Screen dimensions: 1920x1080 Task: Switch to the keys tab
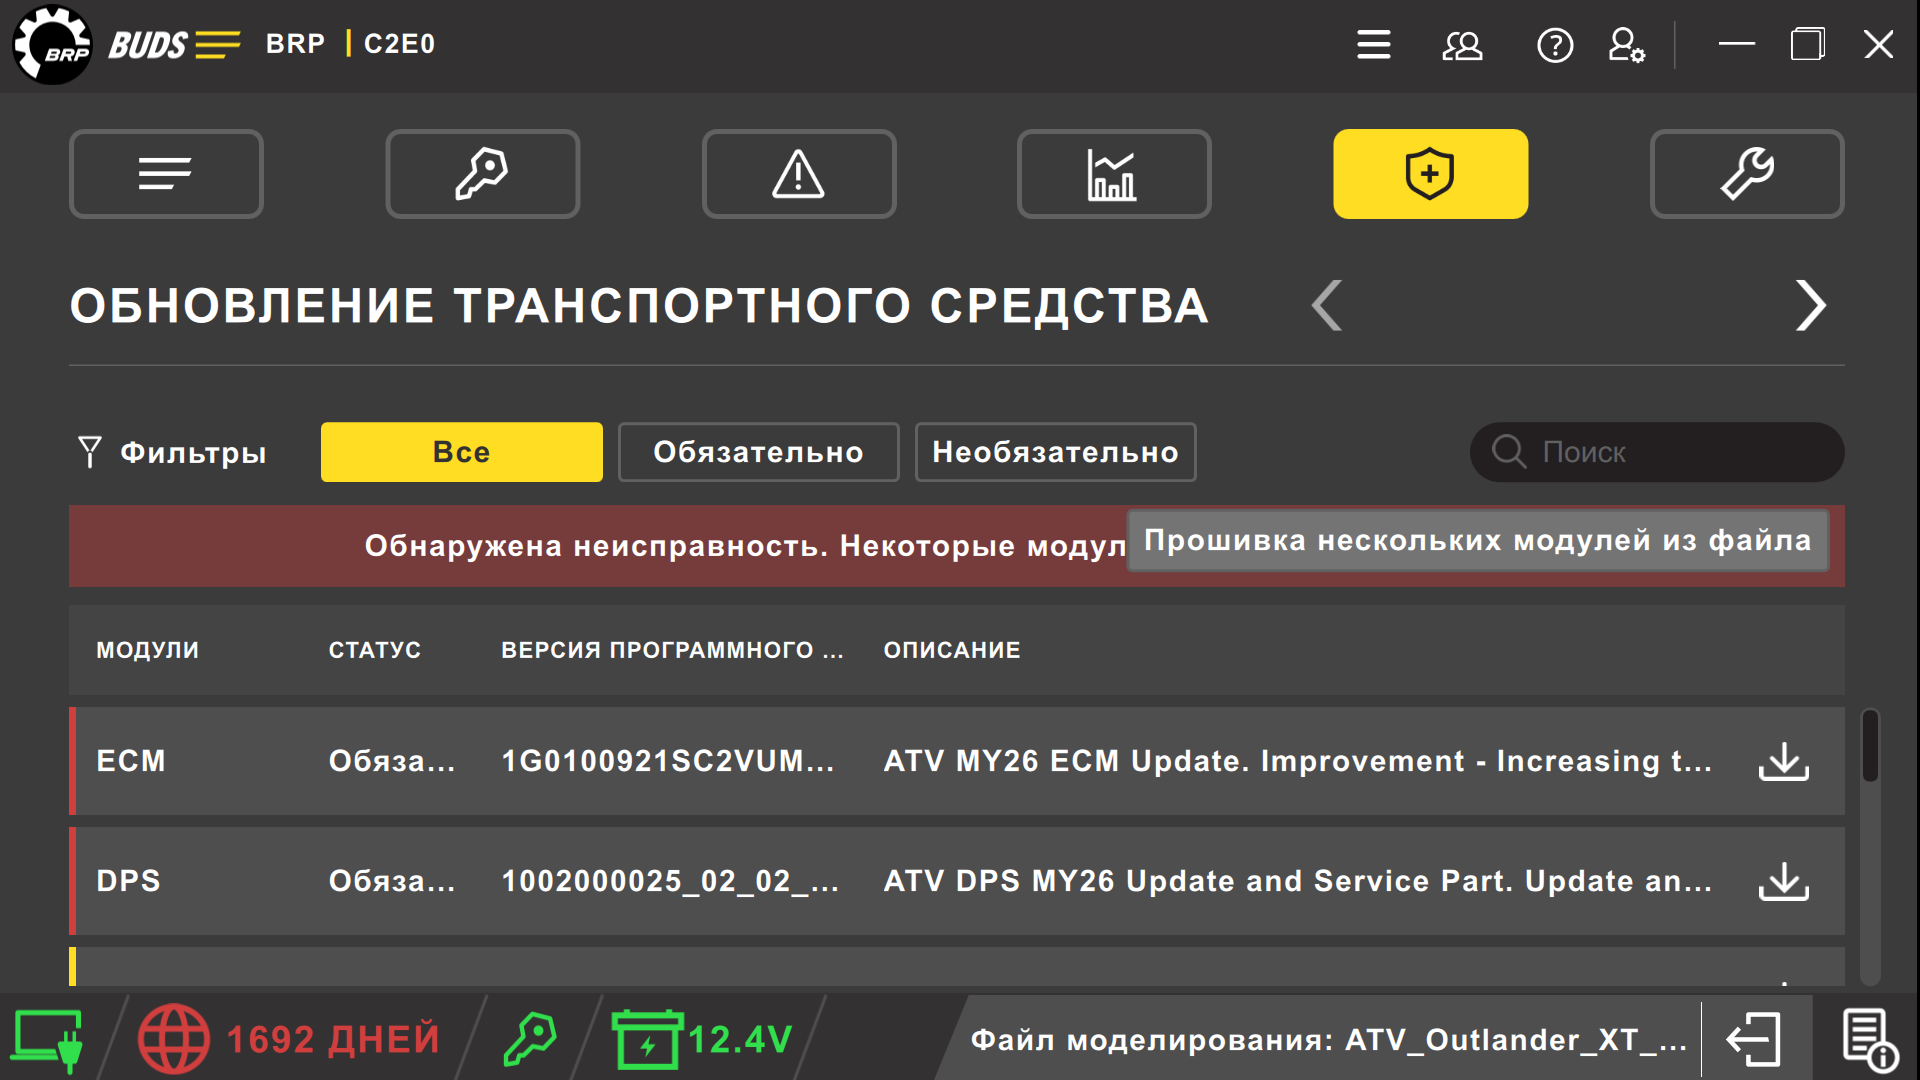483,174
